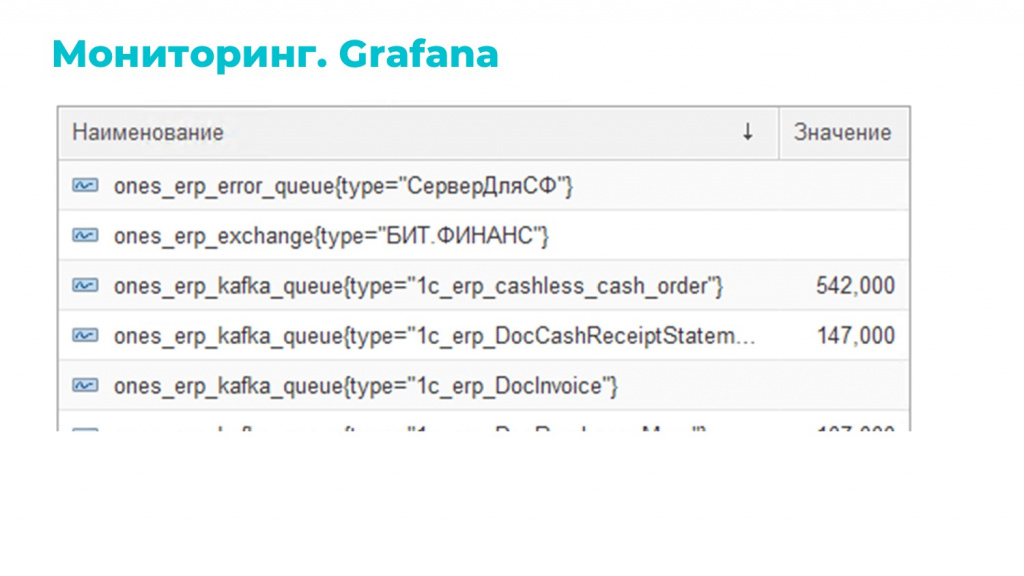
Task: Click the metric icon beside ones_erp_exchange БИТ.ФИНАНС
Action: point(86,235)
